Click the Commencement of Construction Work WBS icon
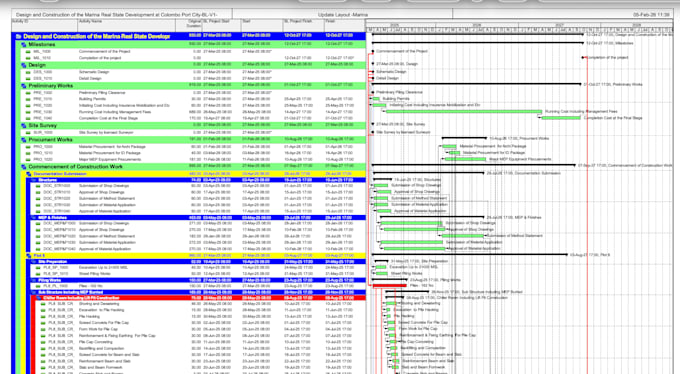This screenshot has width=680, height=374. [24, 167]
